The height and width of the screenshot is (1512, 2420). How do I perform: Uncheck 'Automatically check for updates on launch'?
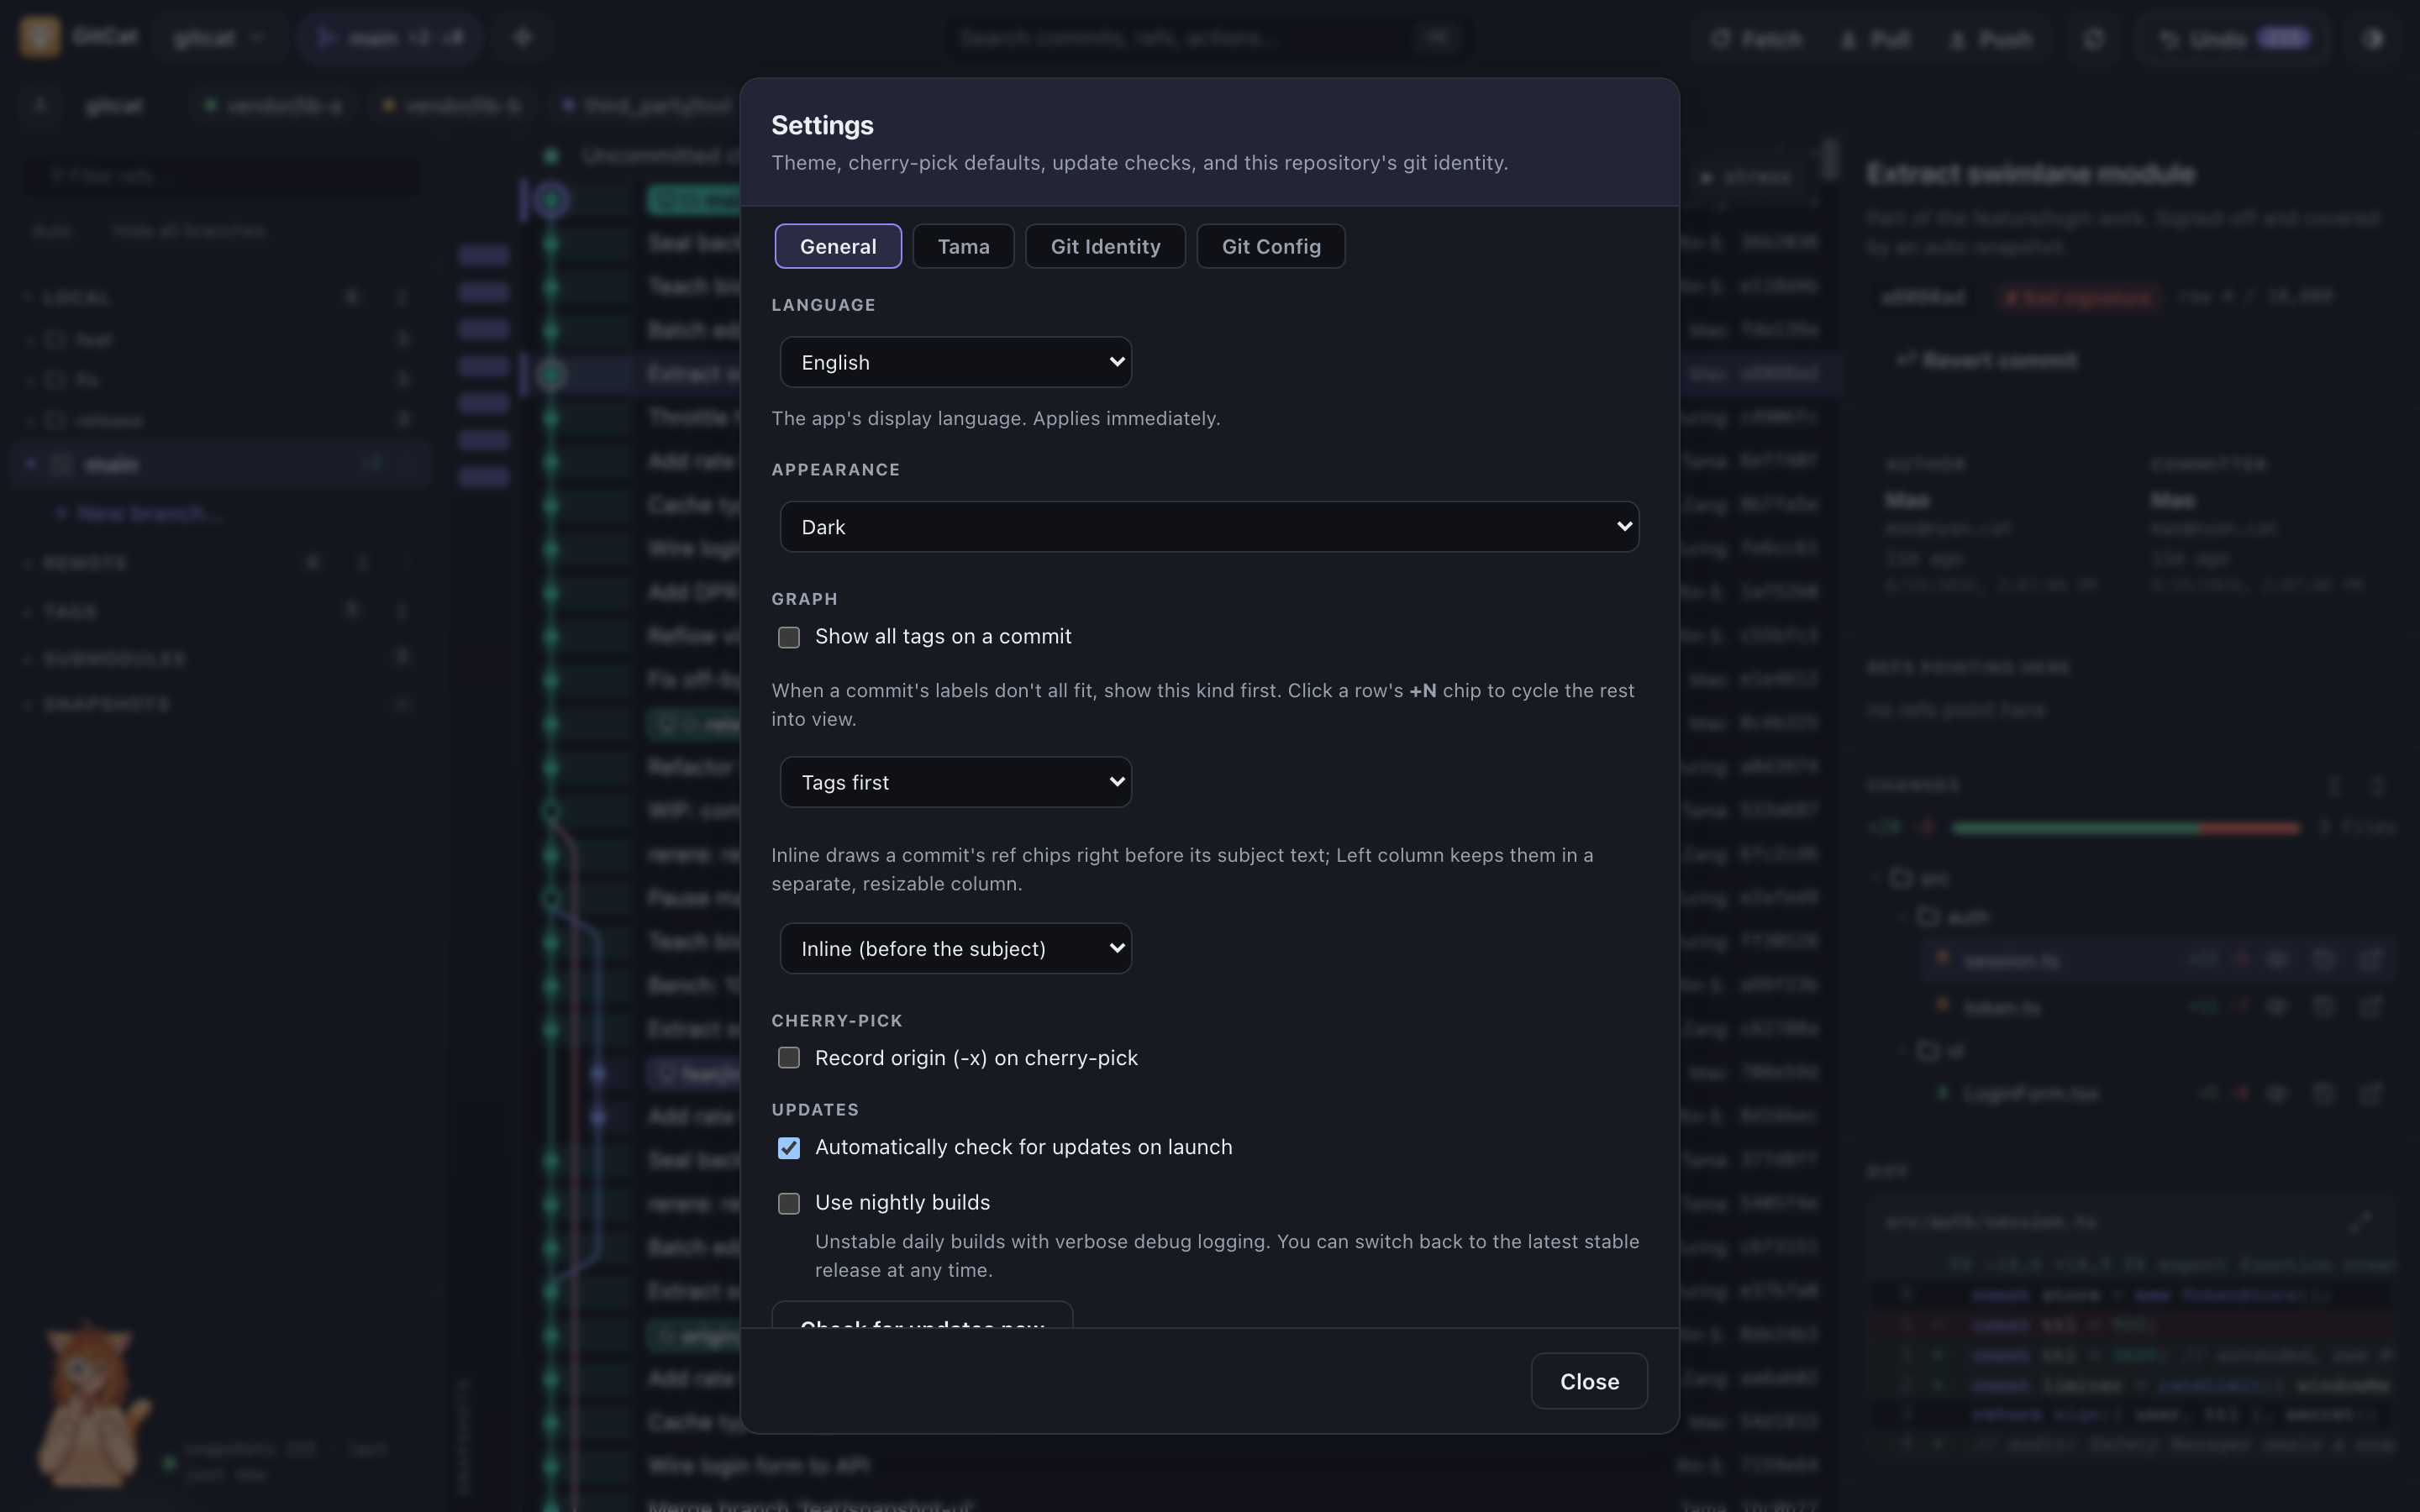[x=789, y=1148]
